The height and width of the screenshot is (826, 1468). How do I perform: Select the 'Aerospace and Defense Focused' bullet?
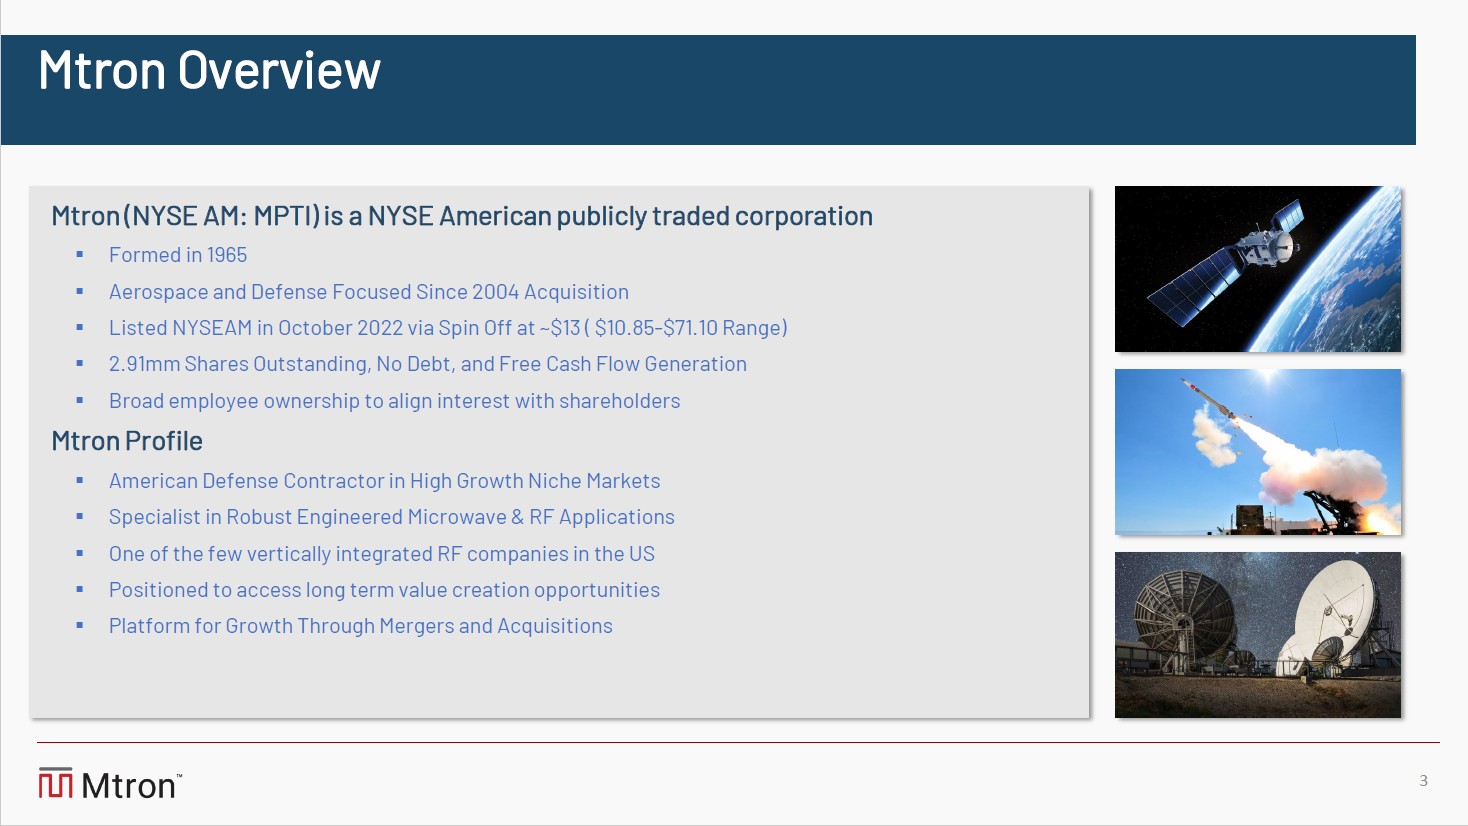pyautogui.click(x=368, y=292)
